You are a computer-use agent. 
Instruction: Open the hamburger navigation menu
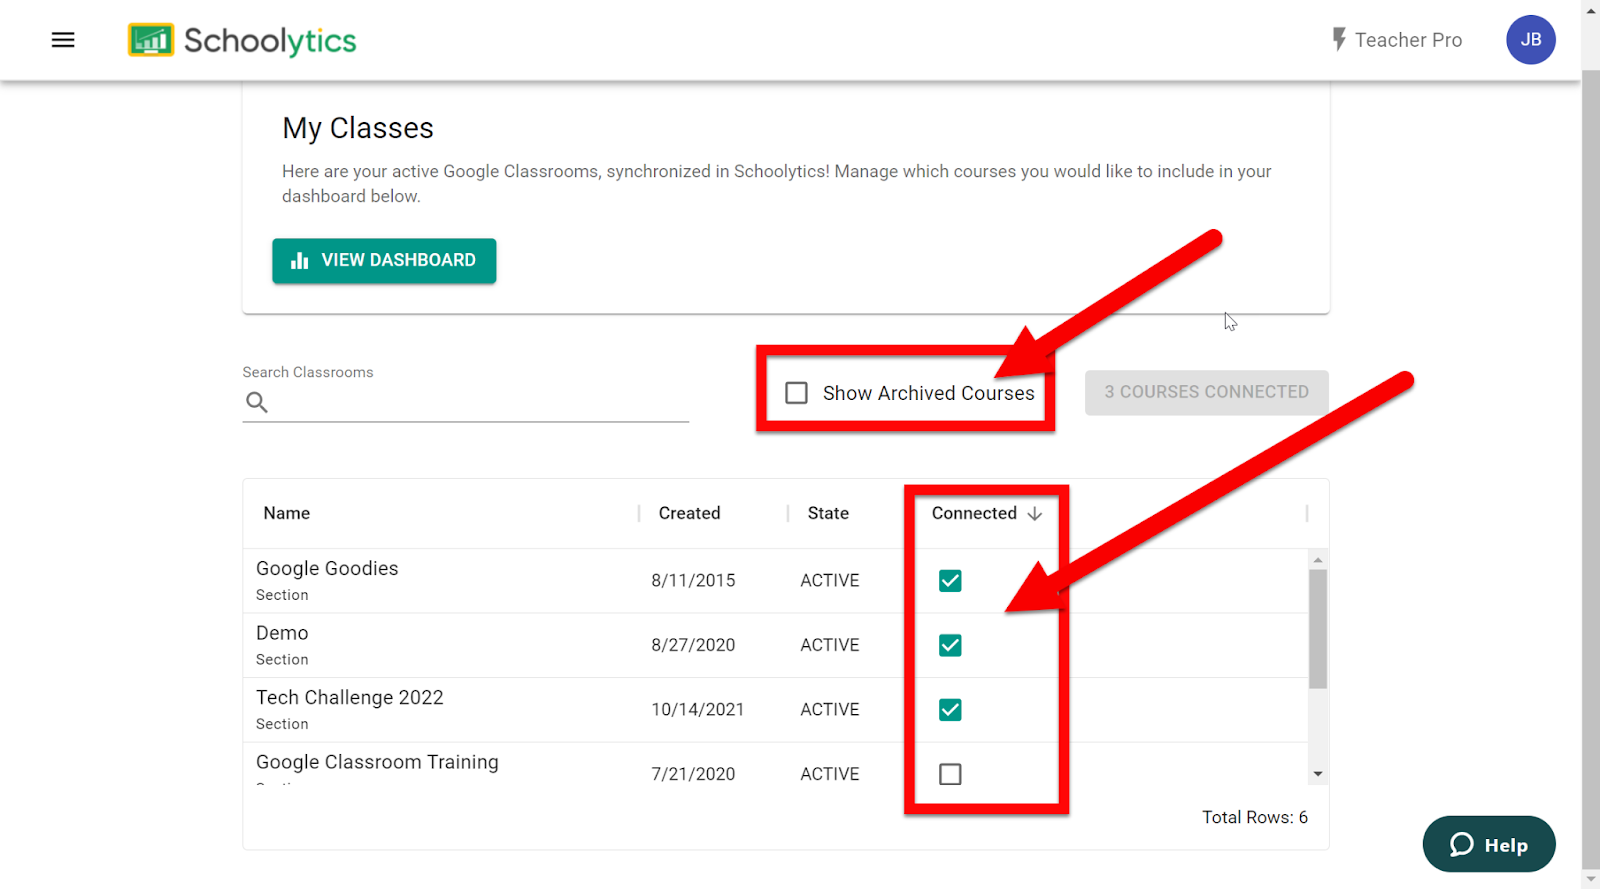tap(63, 40)
